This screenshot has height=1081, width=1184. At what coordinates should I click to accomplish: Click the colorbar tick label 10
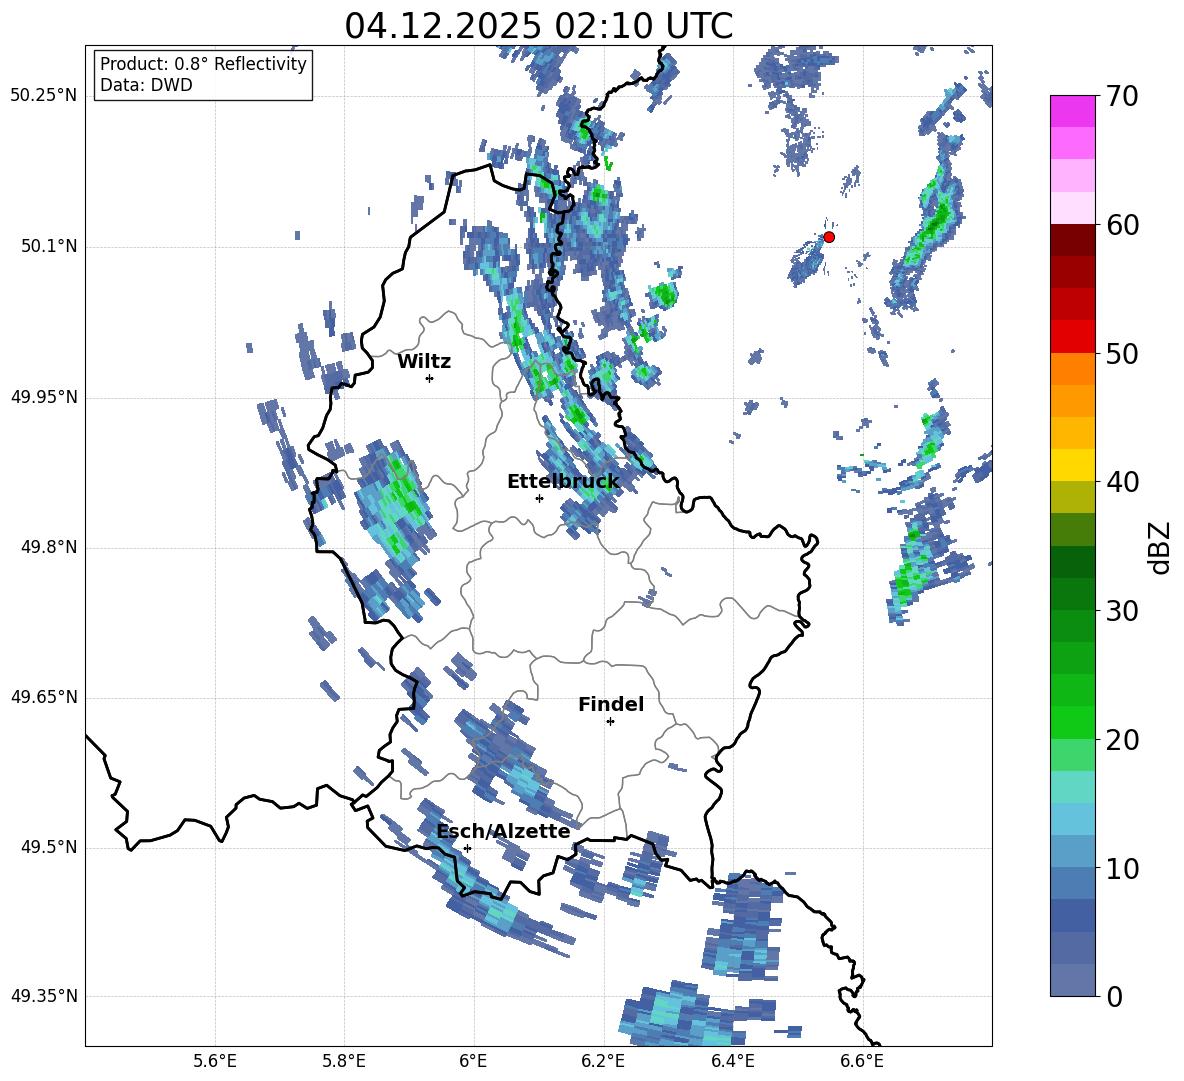pyautogui.click(x=1123, y=868)
